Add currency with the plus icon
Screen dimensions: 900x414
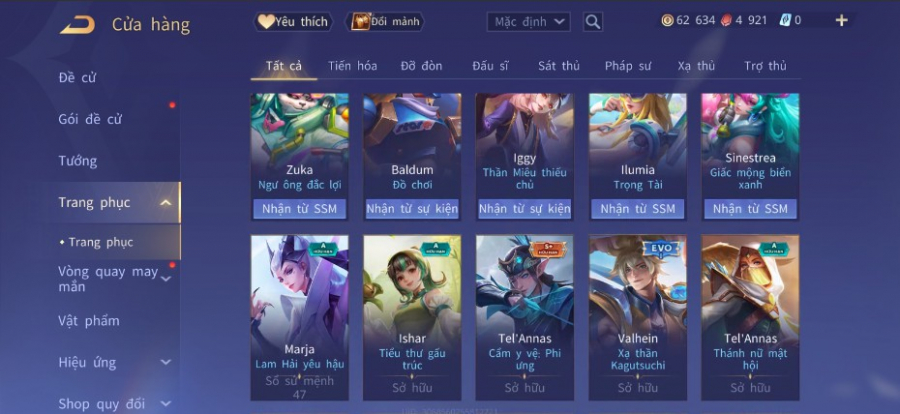tap(841, 21)
